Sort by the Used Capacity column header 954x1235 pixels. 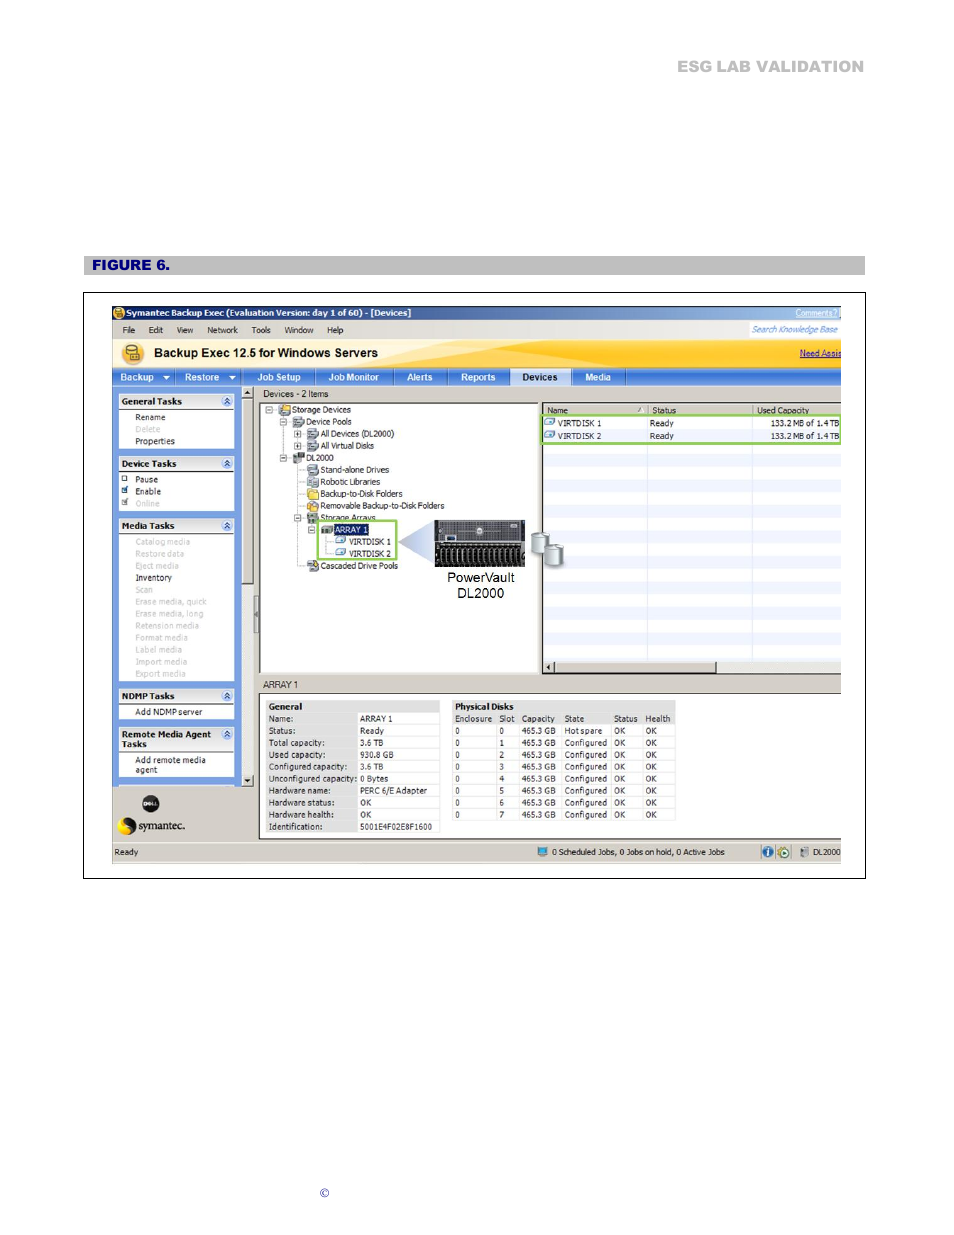[797, 410]
